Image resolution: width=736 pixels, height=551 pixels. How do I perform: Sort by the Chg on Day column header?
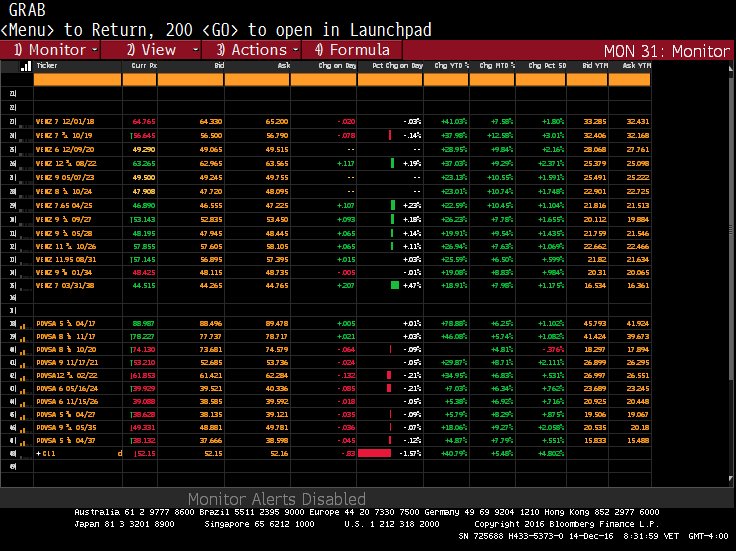coord(337,66)
